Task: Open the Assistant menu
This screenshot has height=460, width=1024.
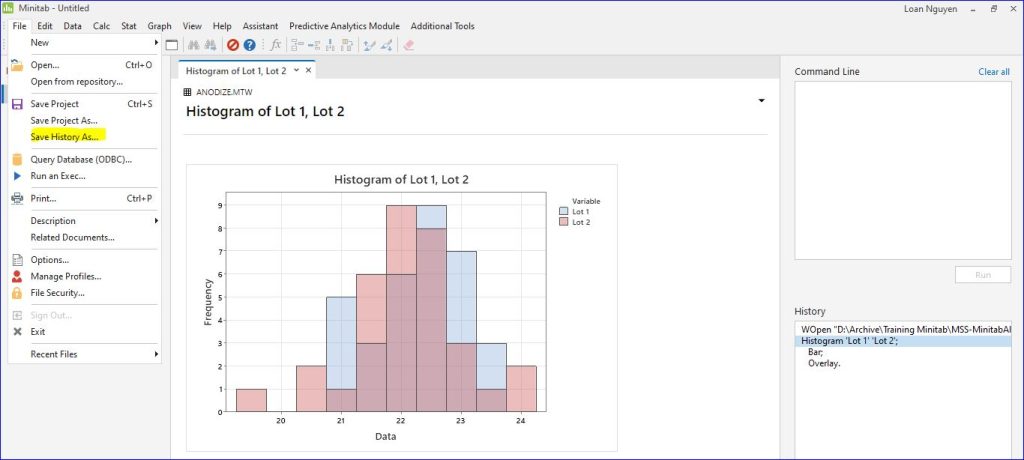Action: click(261, 26)
